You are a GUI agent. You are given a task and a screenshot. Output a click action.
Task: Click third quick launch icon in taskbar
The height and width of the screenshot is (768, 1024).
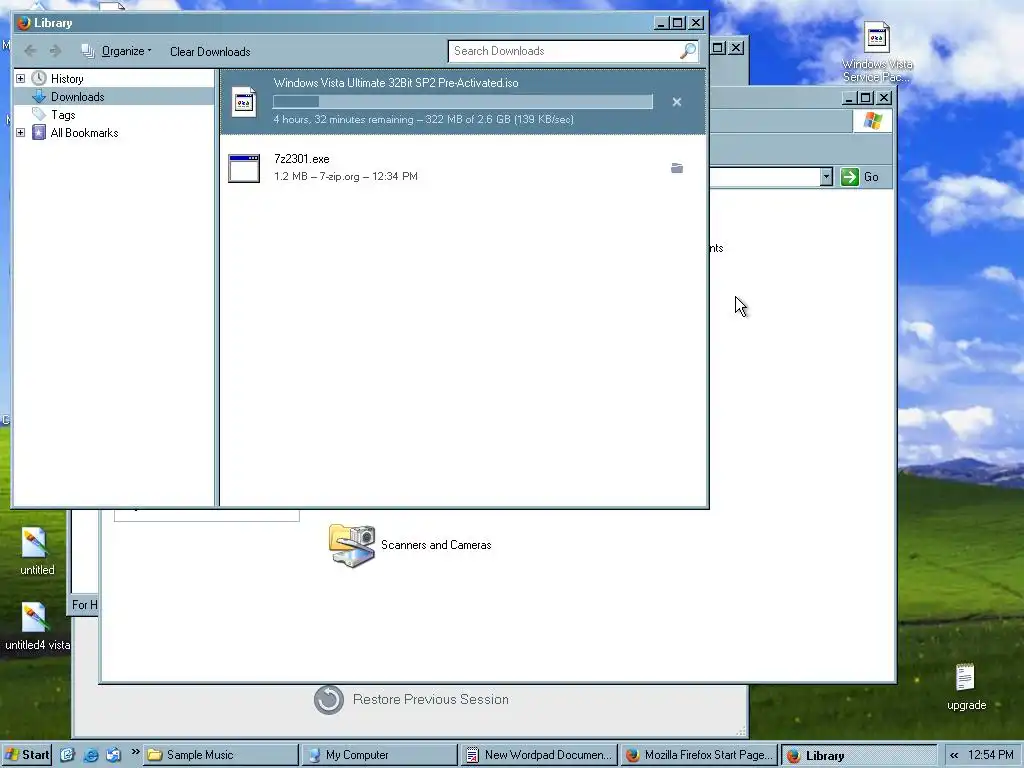114,755
